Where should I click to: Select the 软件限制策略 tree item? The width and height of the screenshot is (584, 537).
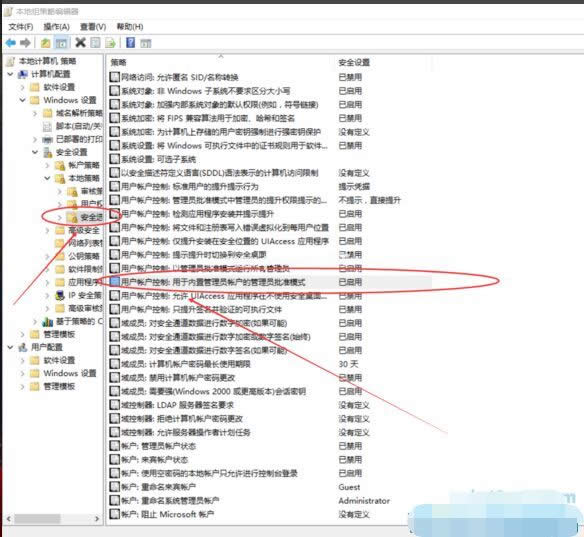click(x=85, y=269)
